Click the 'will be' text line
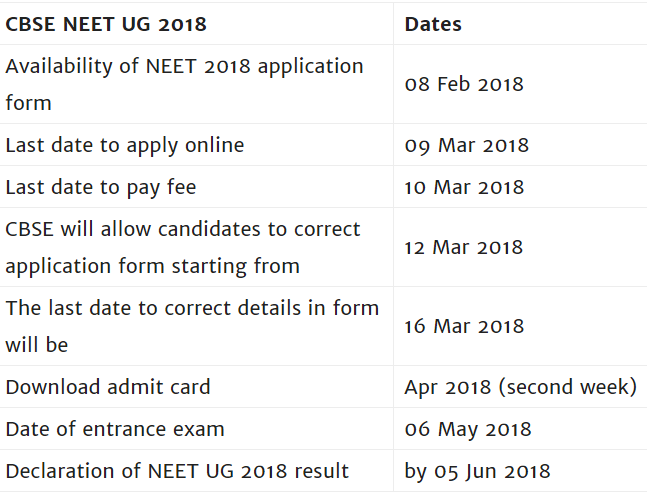The height and width of the screenshot is (496, 647). click(x=36, y=345)
